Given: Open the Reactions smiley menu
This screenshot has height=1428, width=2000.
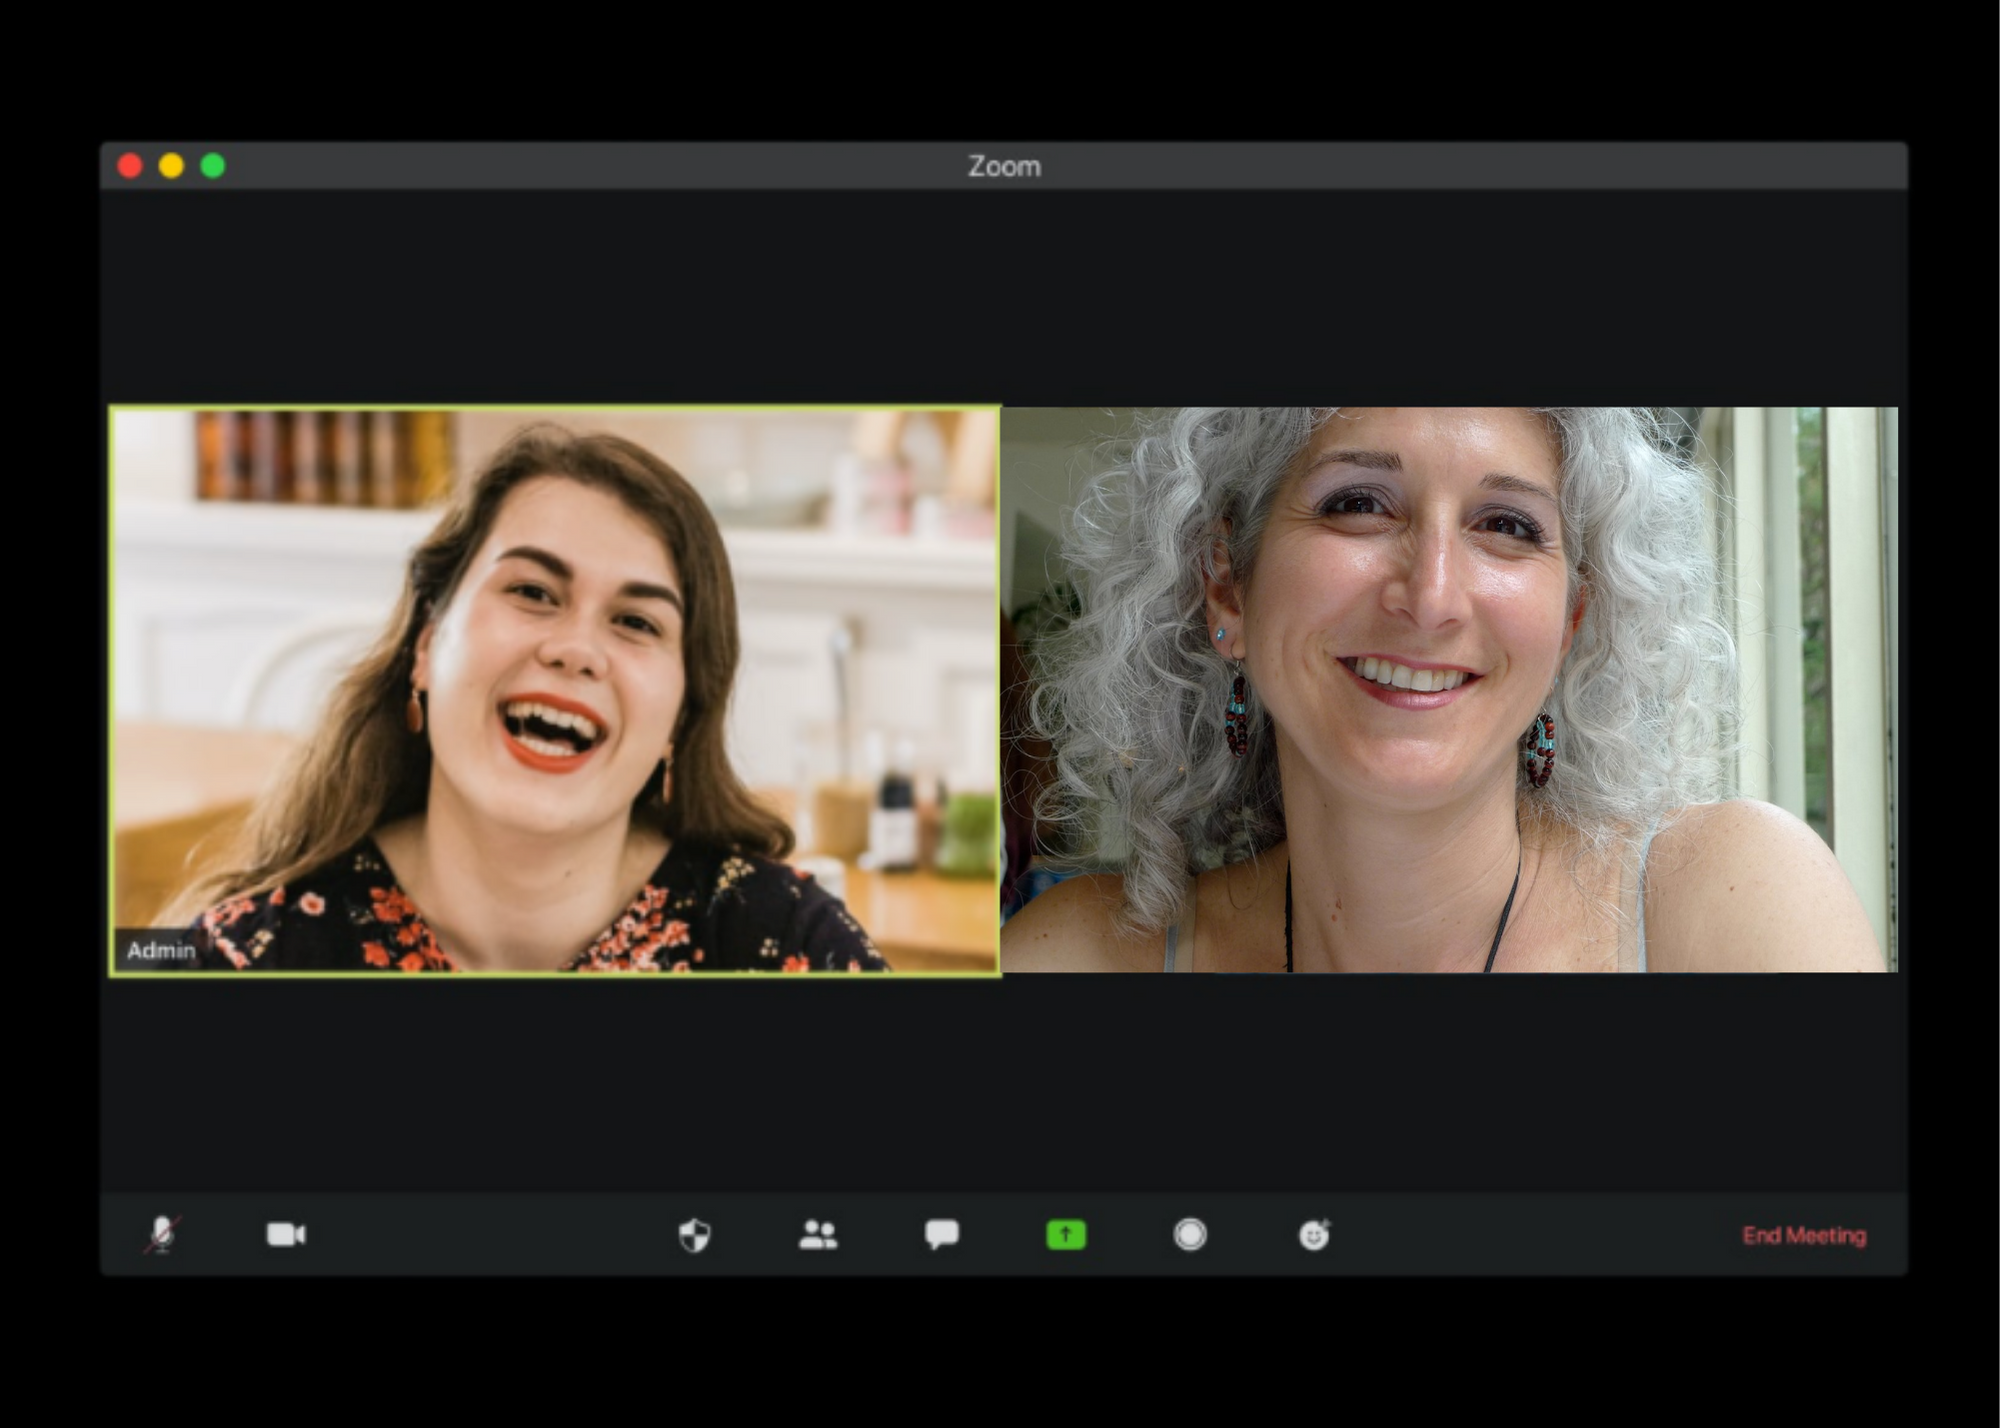Looking at the screenshot, I should pyautogui.click(x=1314, y=1235).
